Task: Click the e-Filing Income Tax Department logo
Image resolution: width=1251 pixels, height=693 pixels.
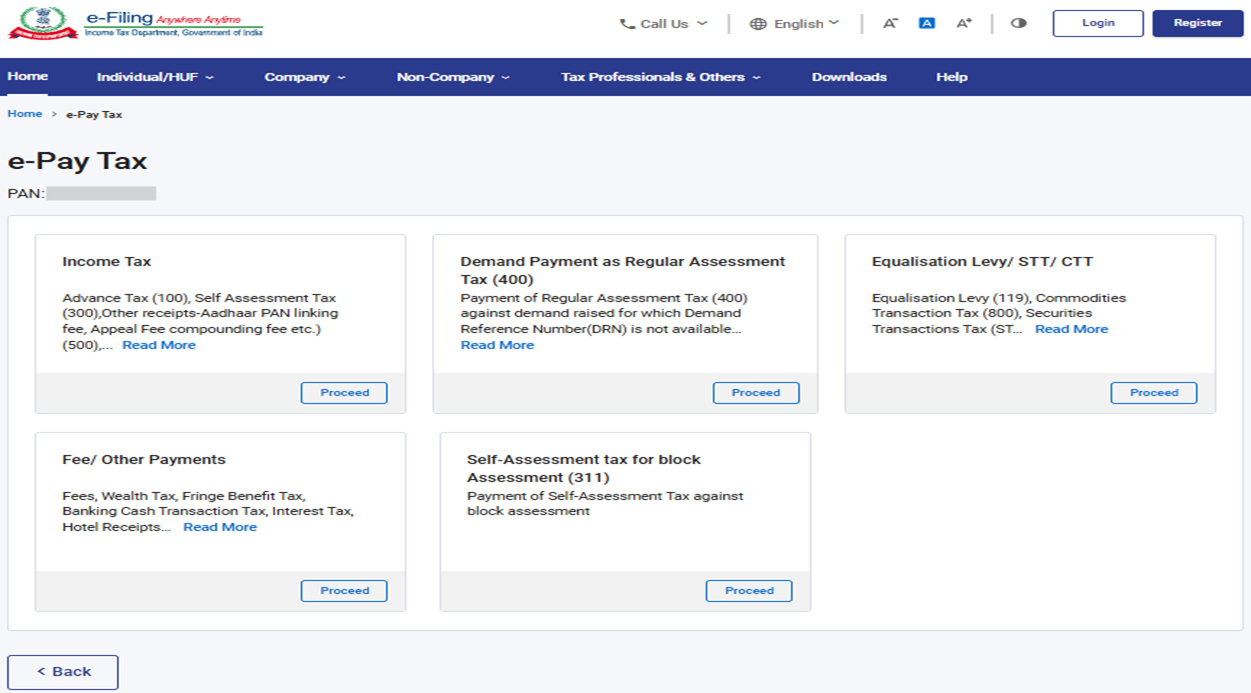Action: (136, 24)
